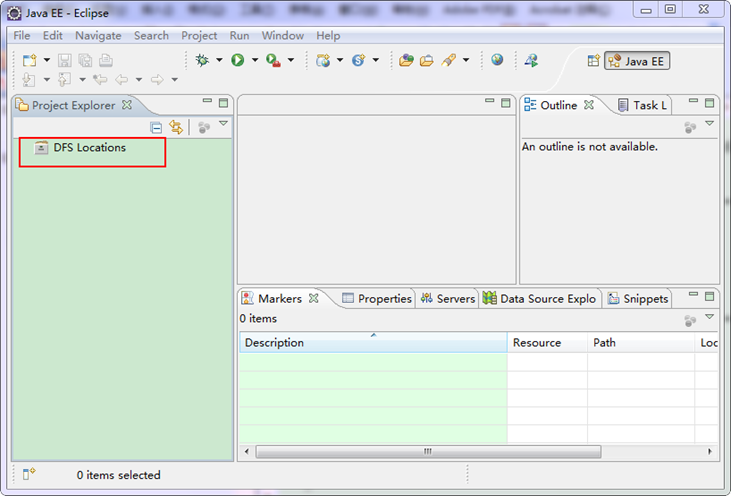Open the Forward history dropdown arrow

(175, 80)
